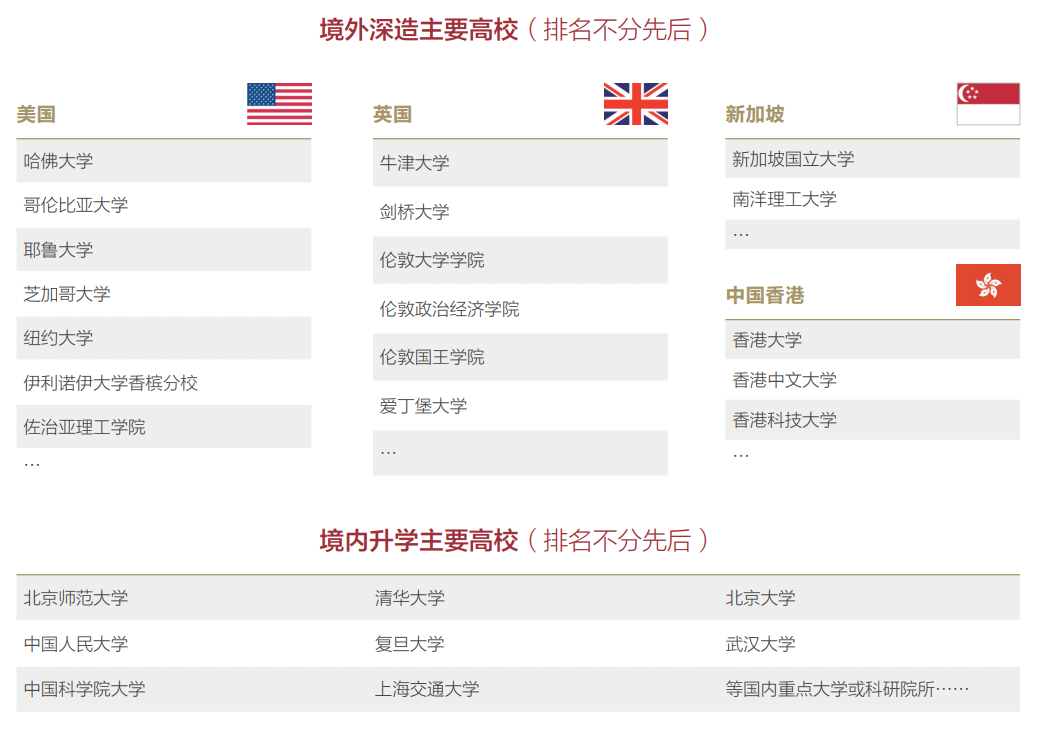Click the 新加坡 column header
This screenshot has width=1037, height=736.
(755, 114)
